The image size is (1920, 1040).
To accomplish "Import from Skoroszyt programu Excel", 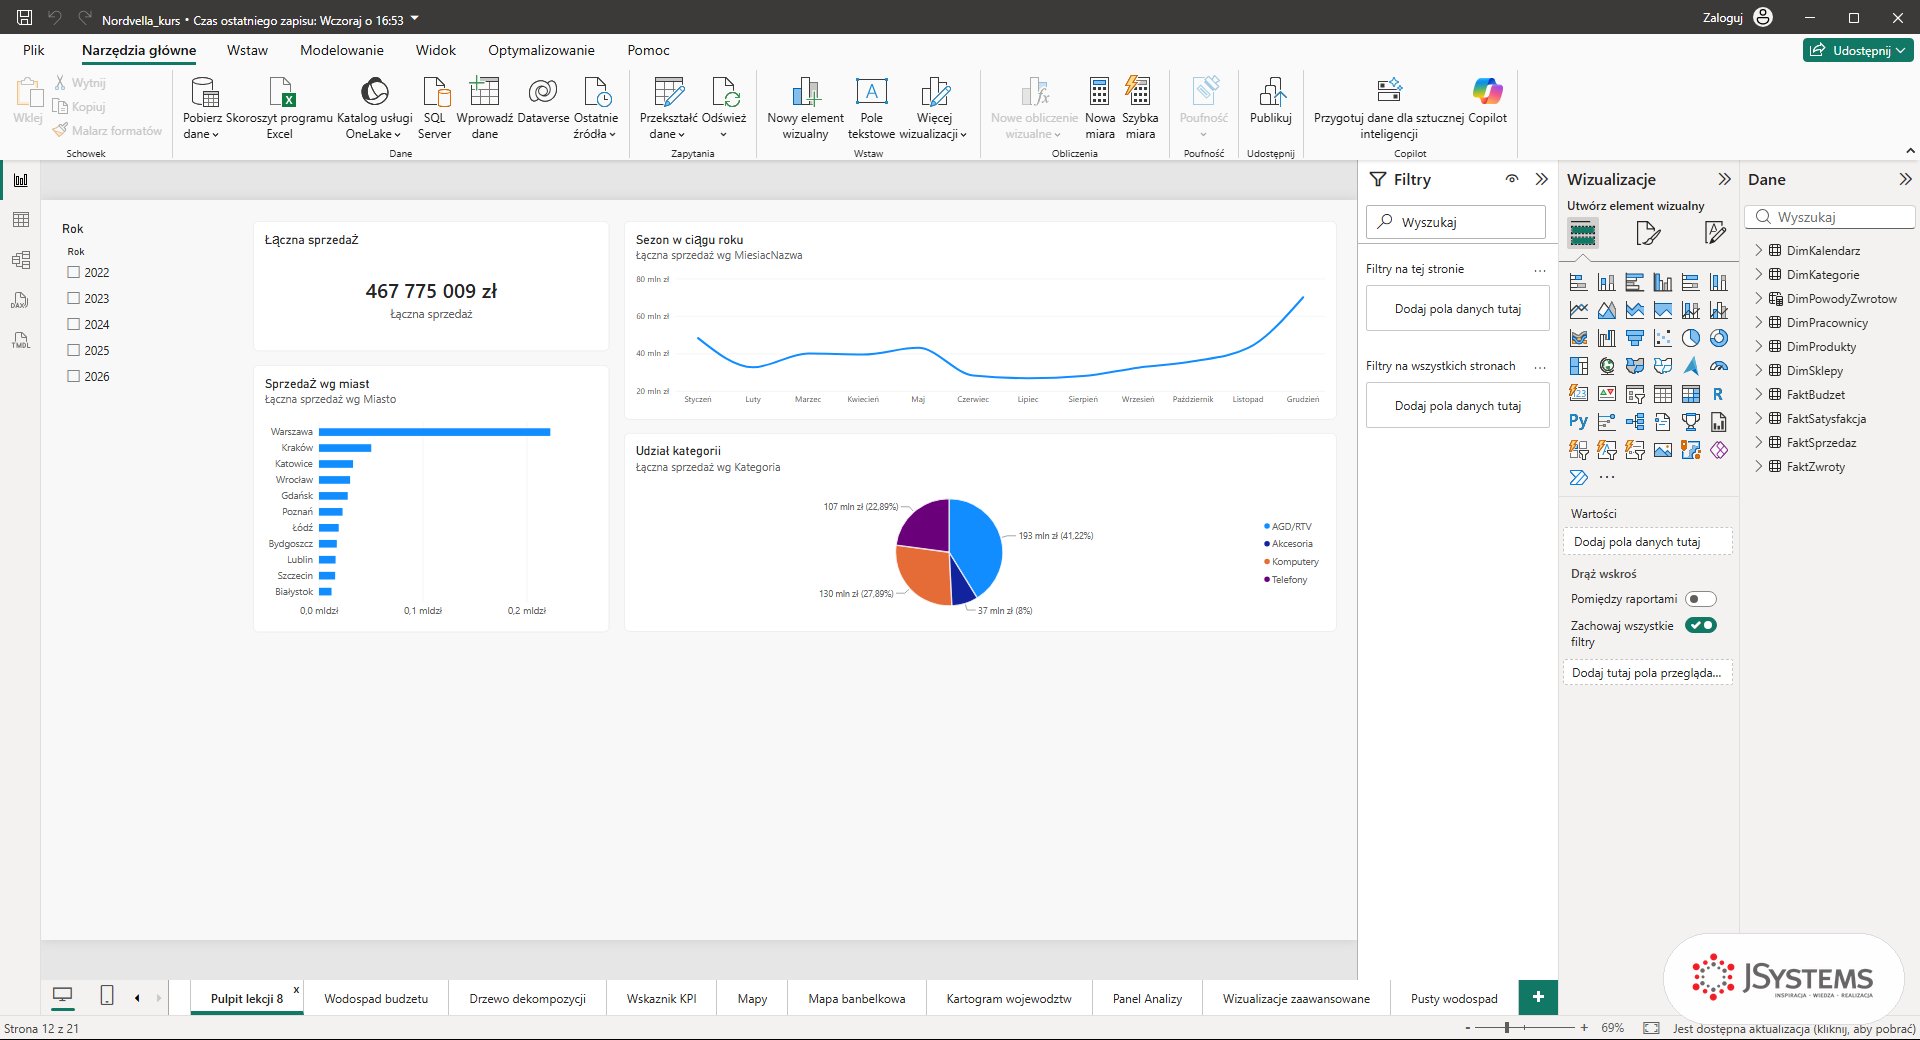I will click(280, 108).
